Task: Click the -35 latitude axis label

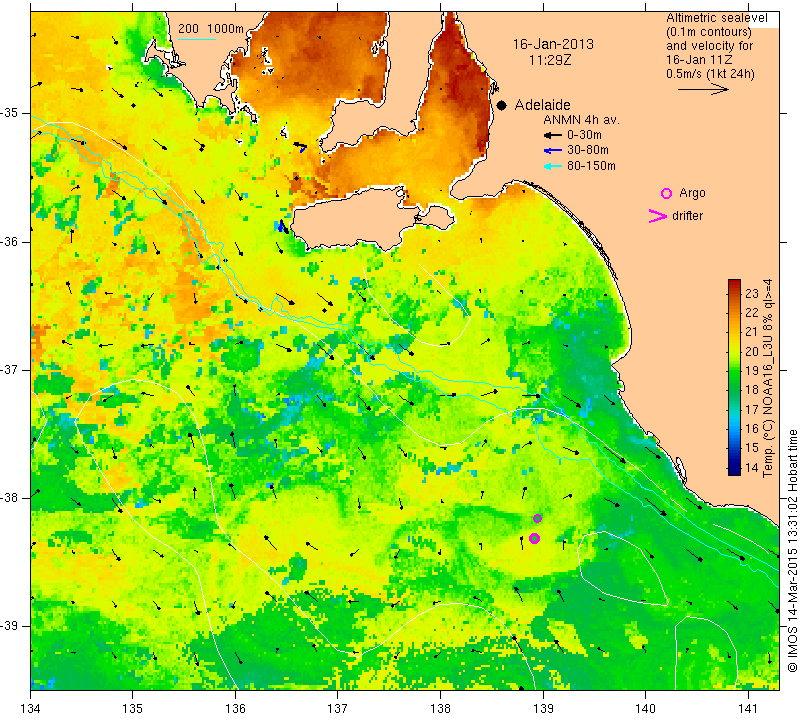Action: (x=10, y=113)
